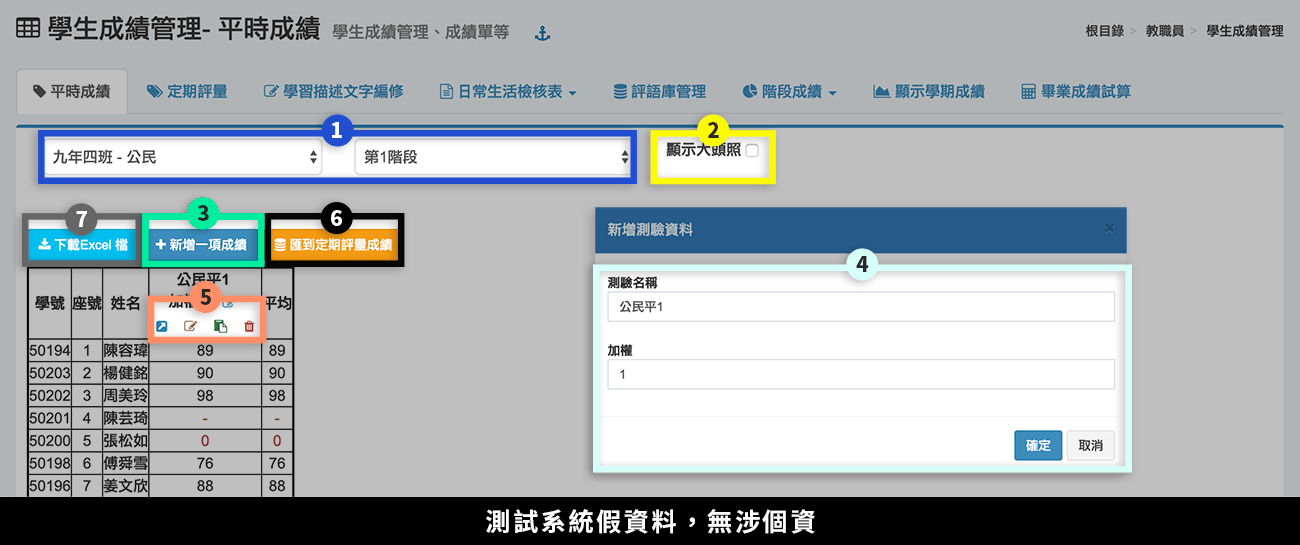Screen dimensions: 1300x545
Task: Toggle the 顯示大頭照 checkbox
Action: (x=752, y=150)
